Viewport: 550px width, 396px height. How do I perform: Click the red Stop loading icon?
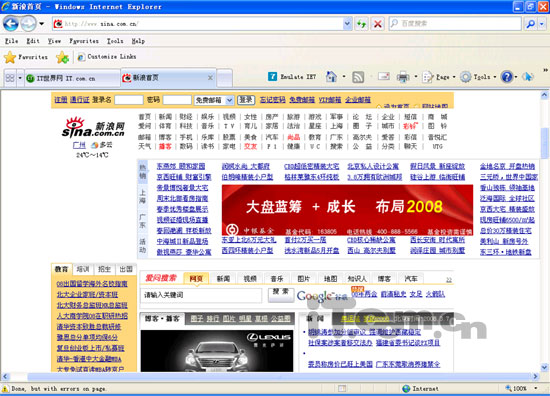coord(378,24)
